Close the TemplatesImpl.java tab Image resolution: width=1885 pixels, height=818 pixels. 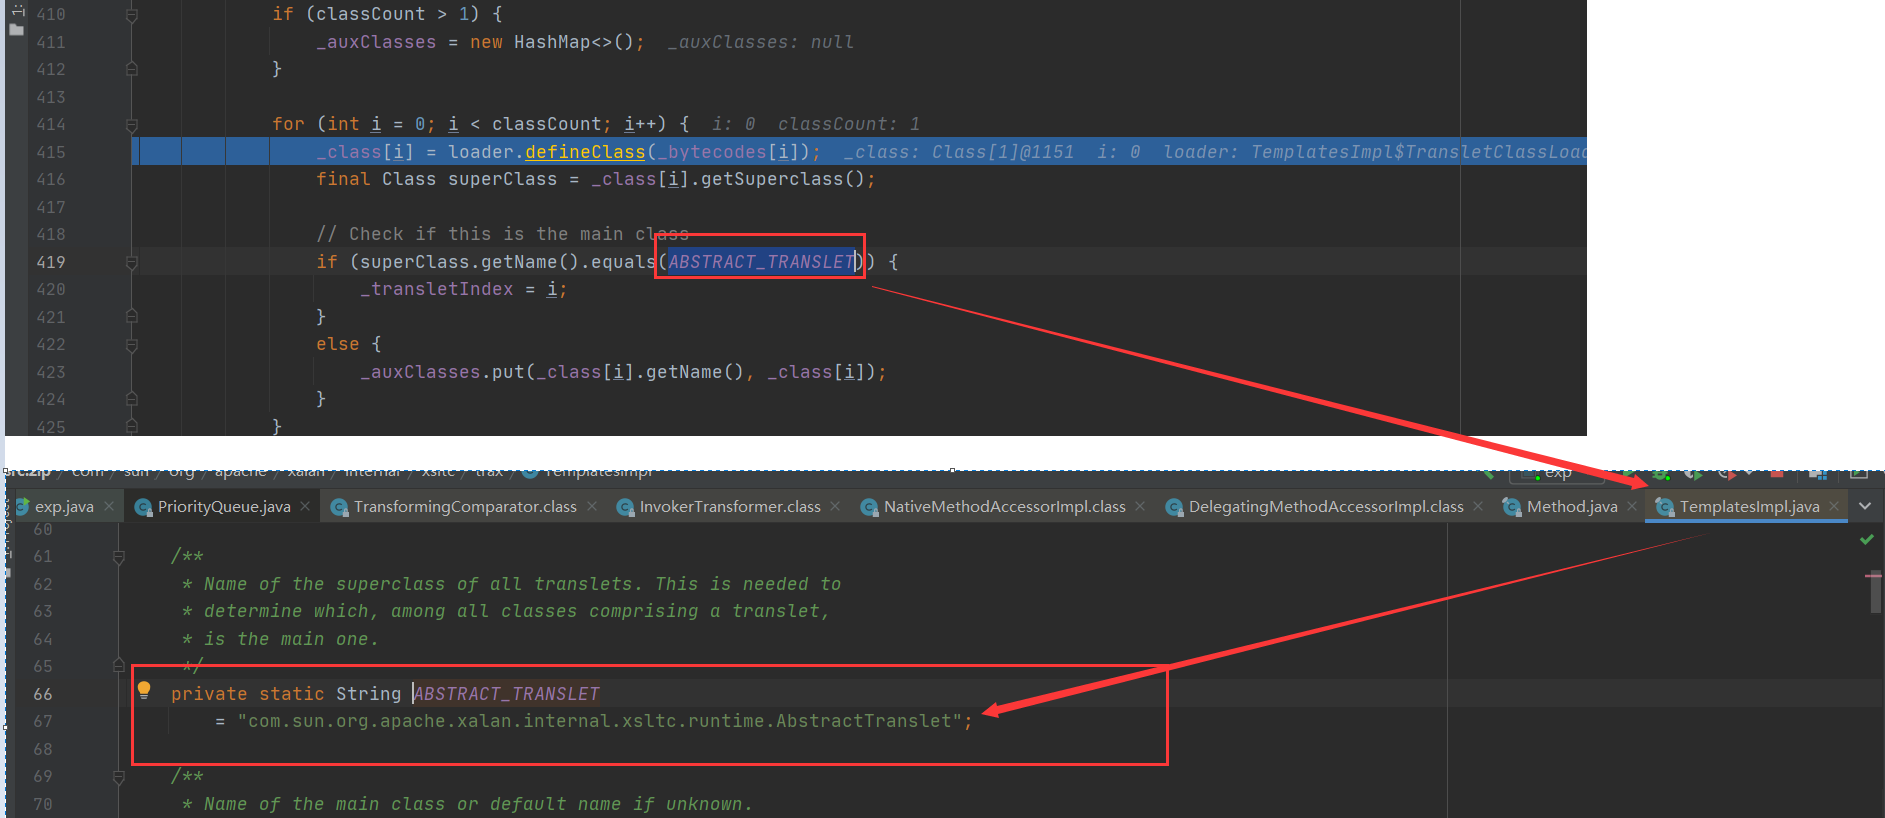click(x=1834, y=506)
